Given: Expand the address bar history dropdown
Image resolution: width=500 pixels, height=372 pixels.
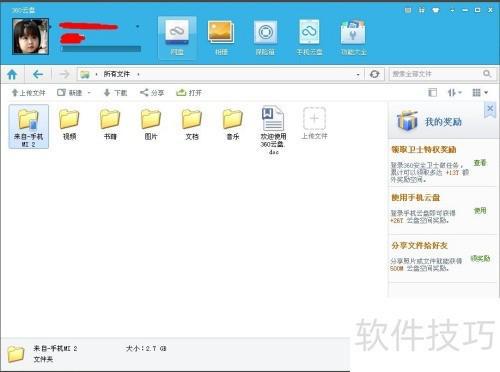Looking at the screenshot, I should 358,74.
